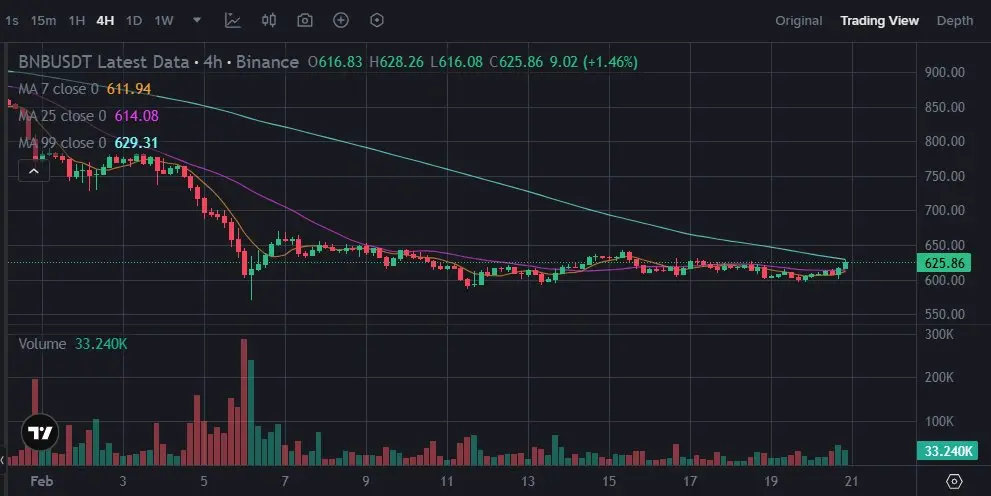The image size is (991, 496).
Task: Select the 1W timeframe button
Action: pos(164,21)
